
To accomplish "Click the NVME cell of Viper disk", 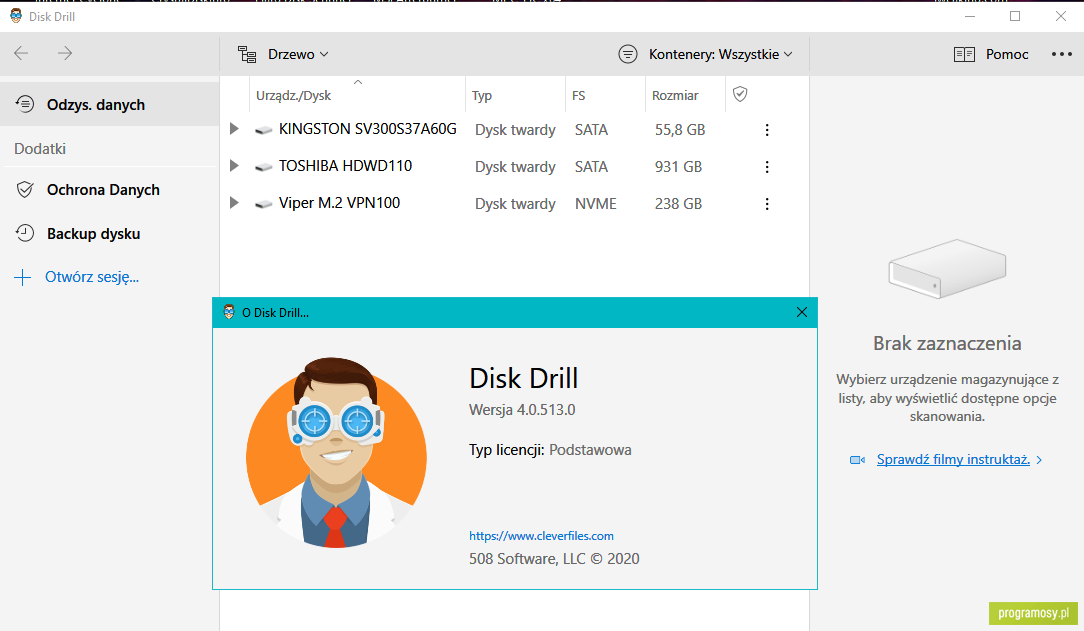I will tap(596, 204).
